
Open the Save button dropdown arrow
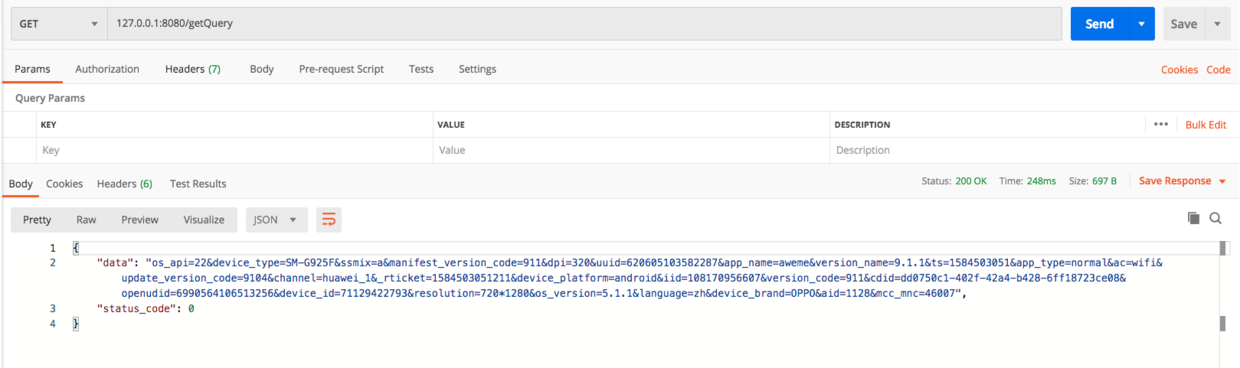(1217, 24)
